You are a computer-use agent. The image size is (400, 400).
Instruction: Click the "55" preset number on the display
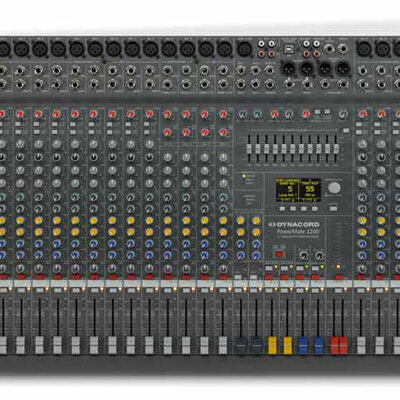(310, 189)
